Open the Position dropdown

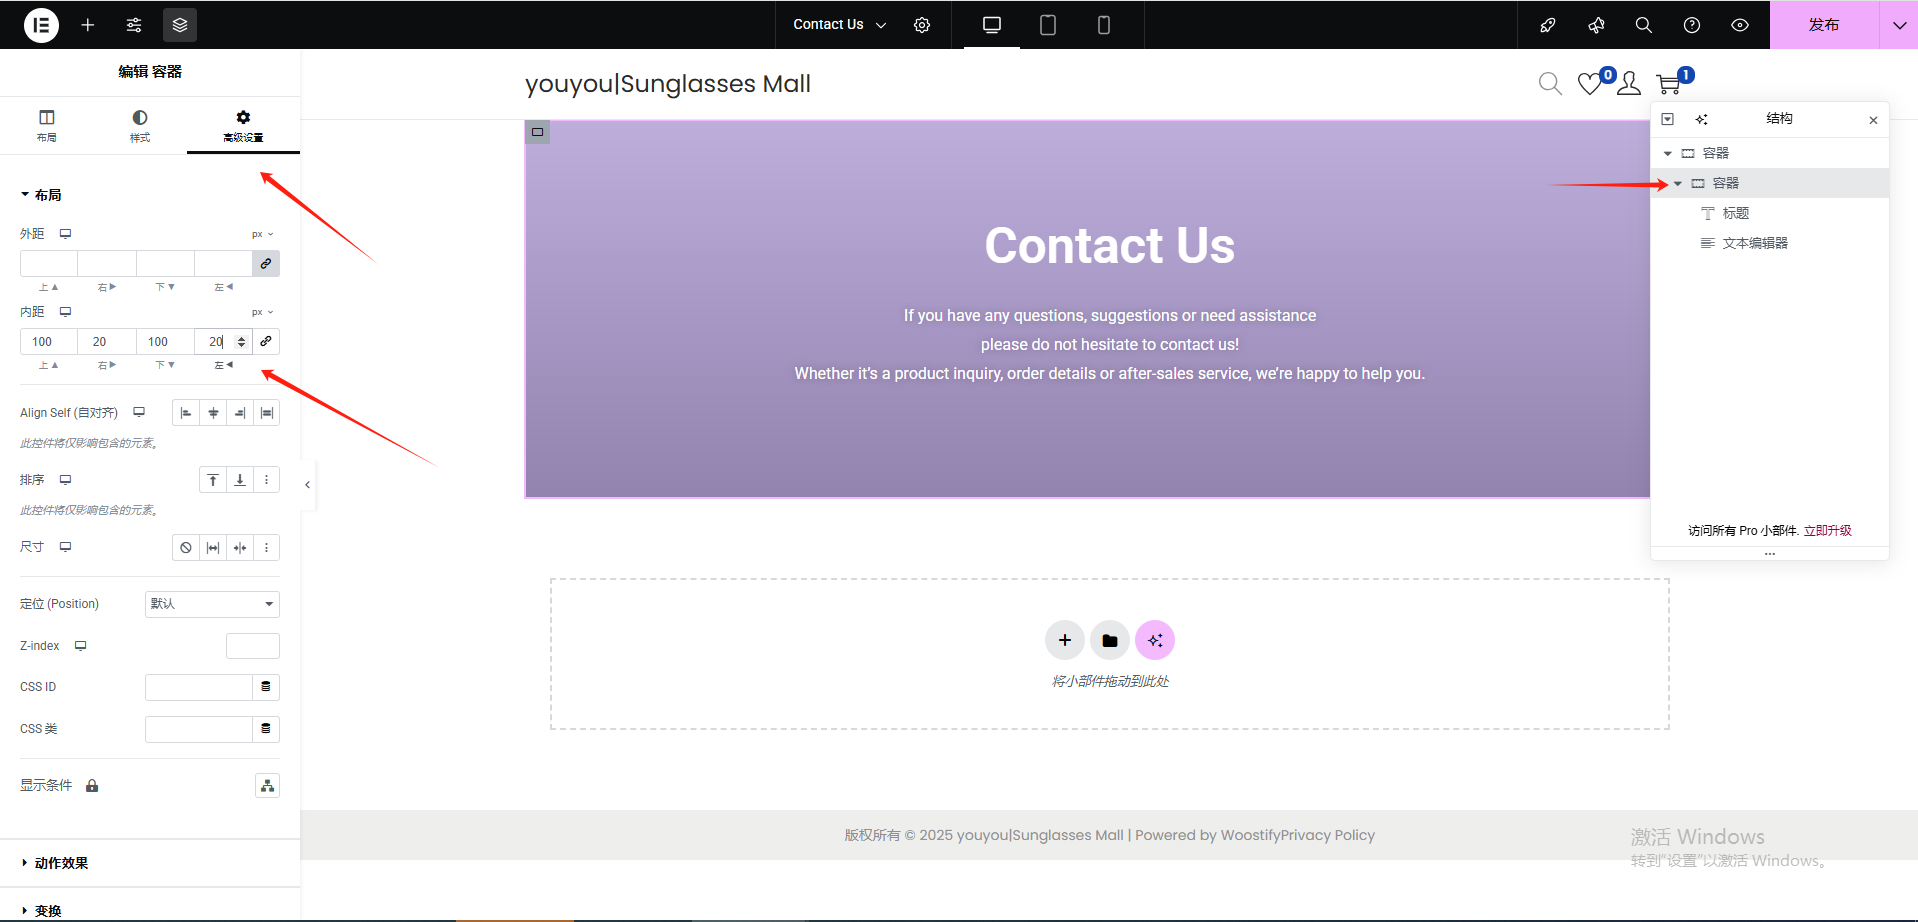click(x=212, y=604)
